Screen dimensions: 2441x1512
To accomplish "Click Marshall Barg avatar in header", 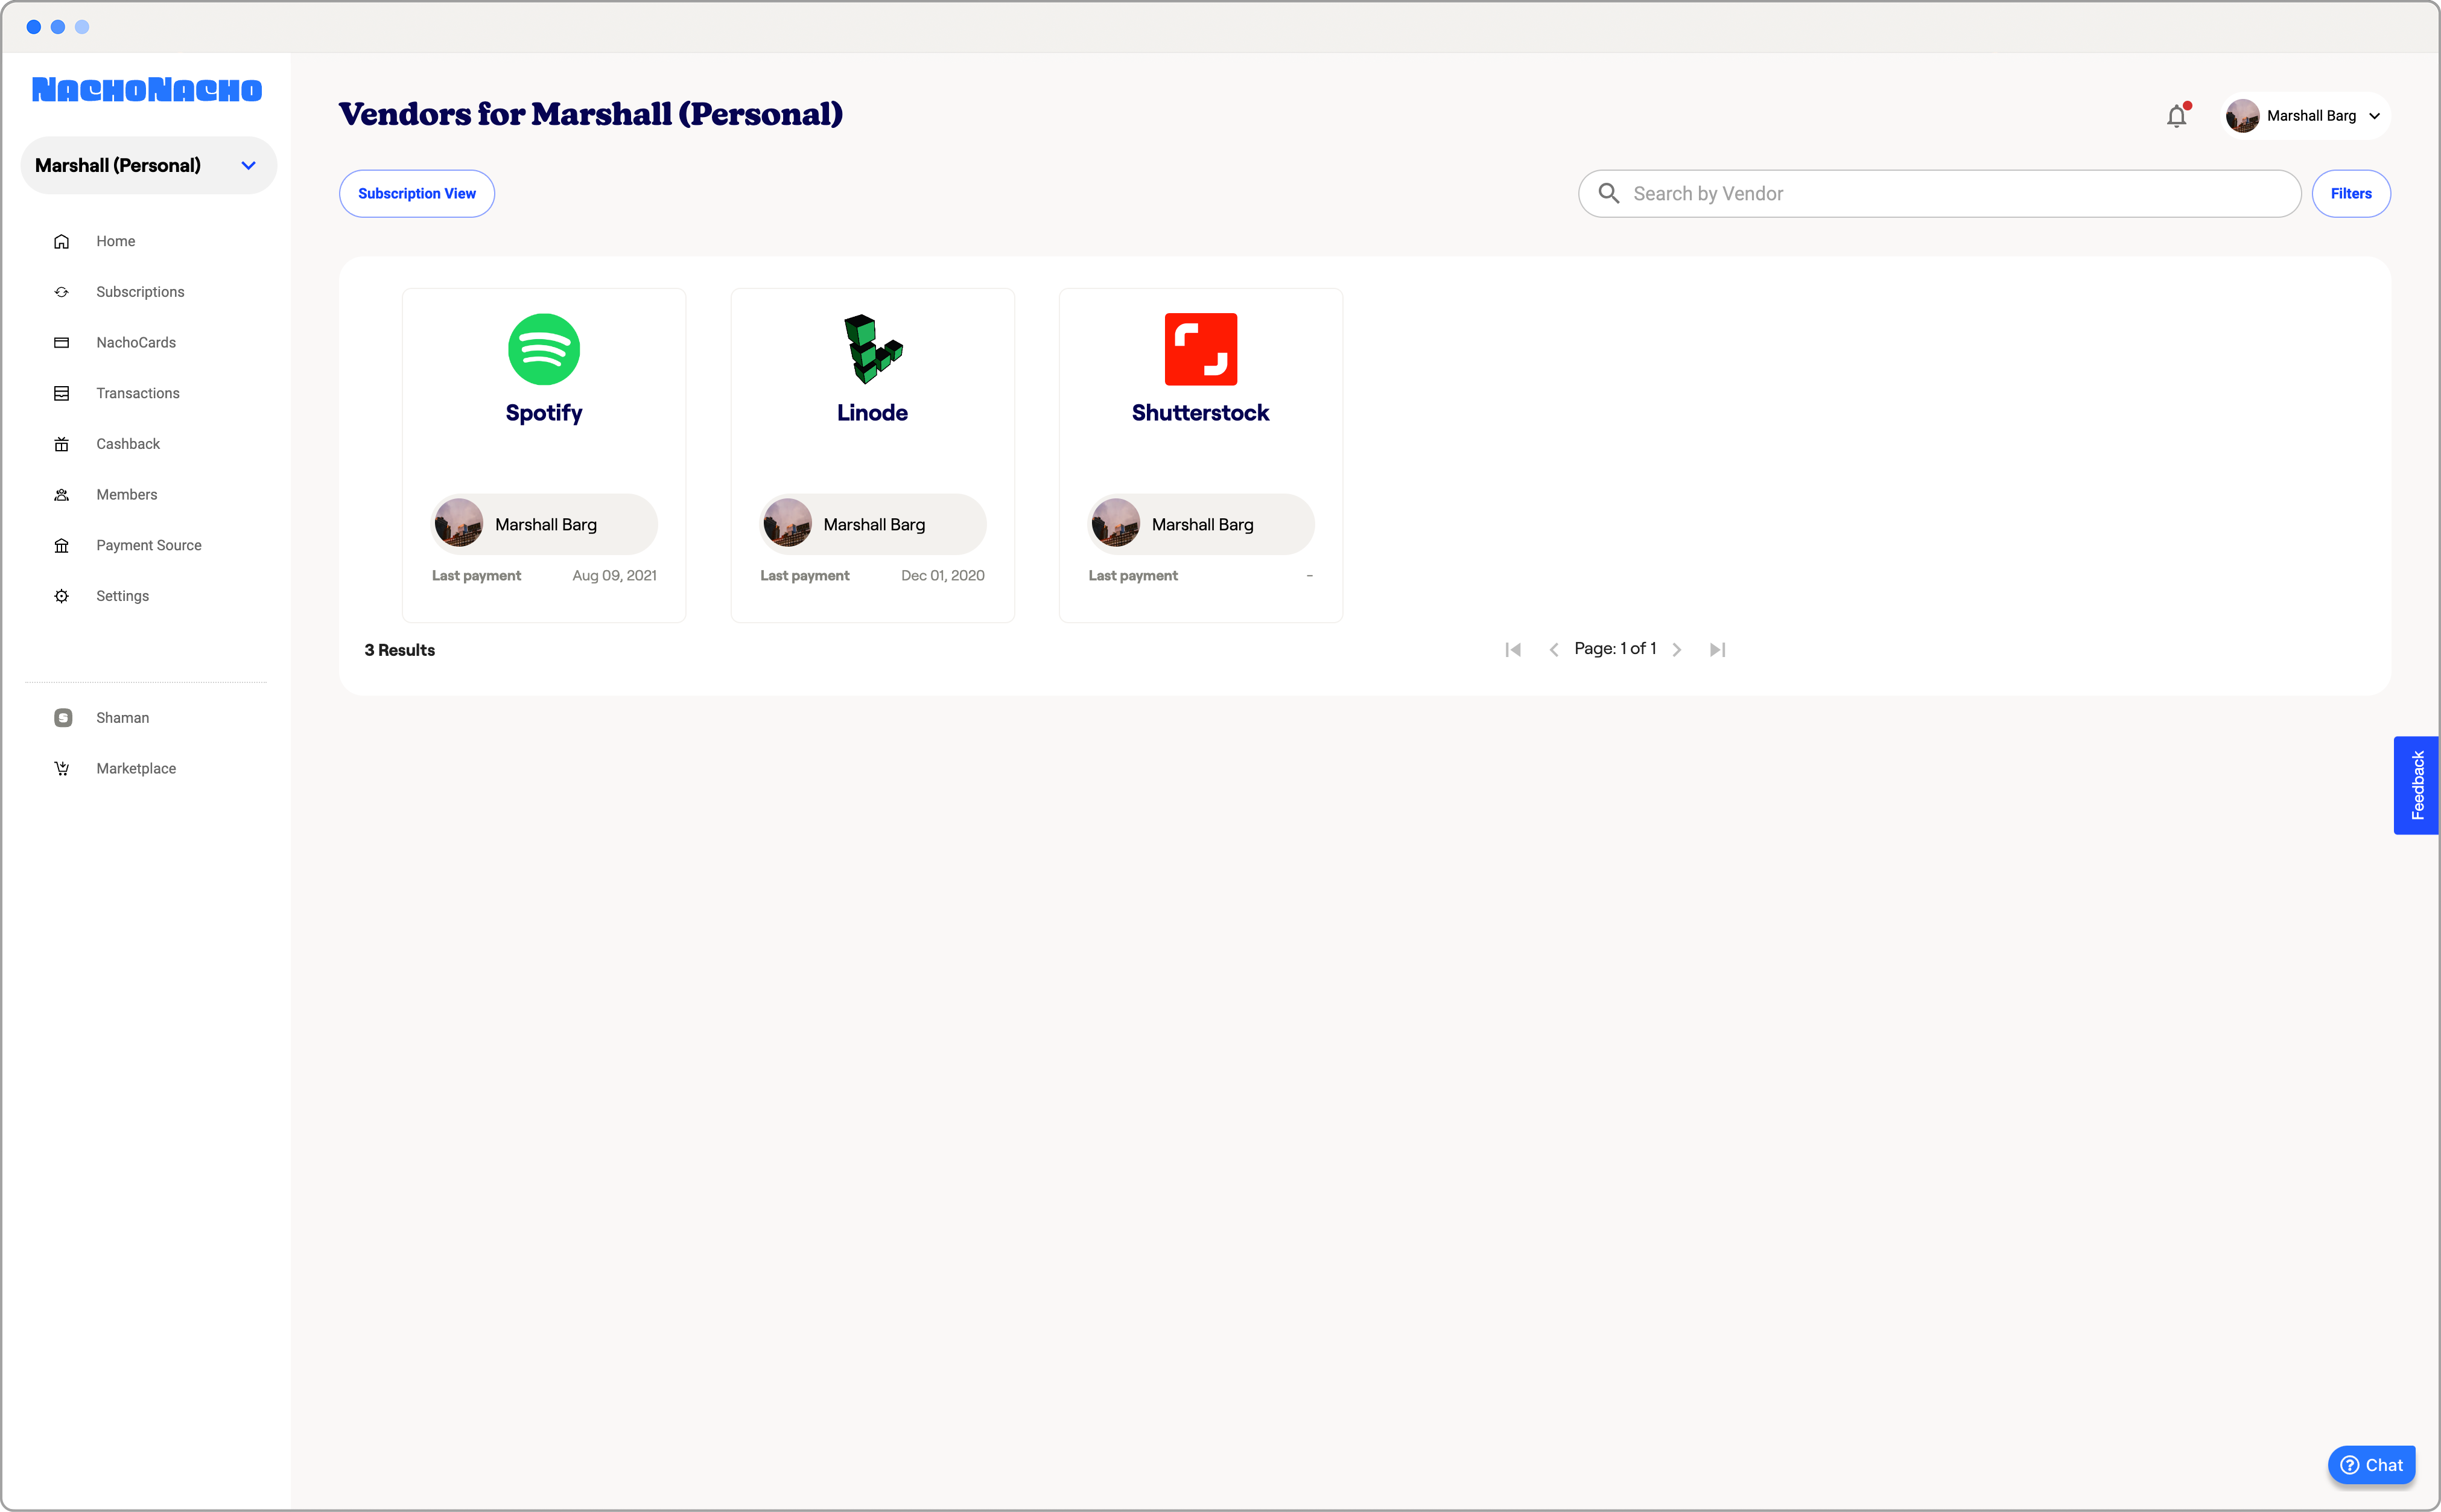I will [x=2242, y=116].
